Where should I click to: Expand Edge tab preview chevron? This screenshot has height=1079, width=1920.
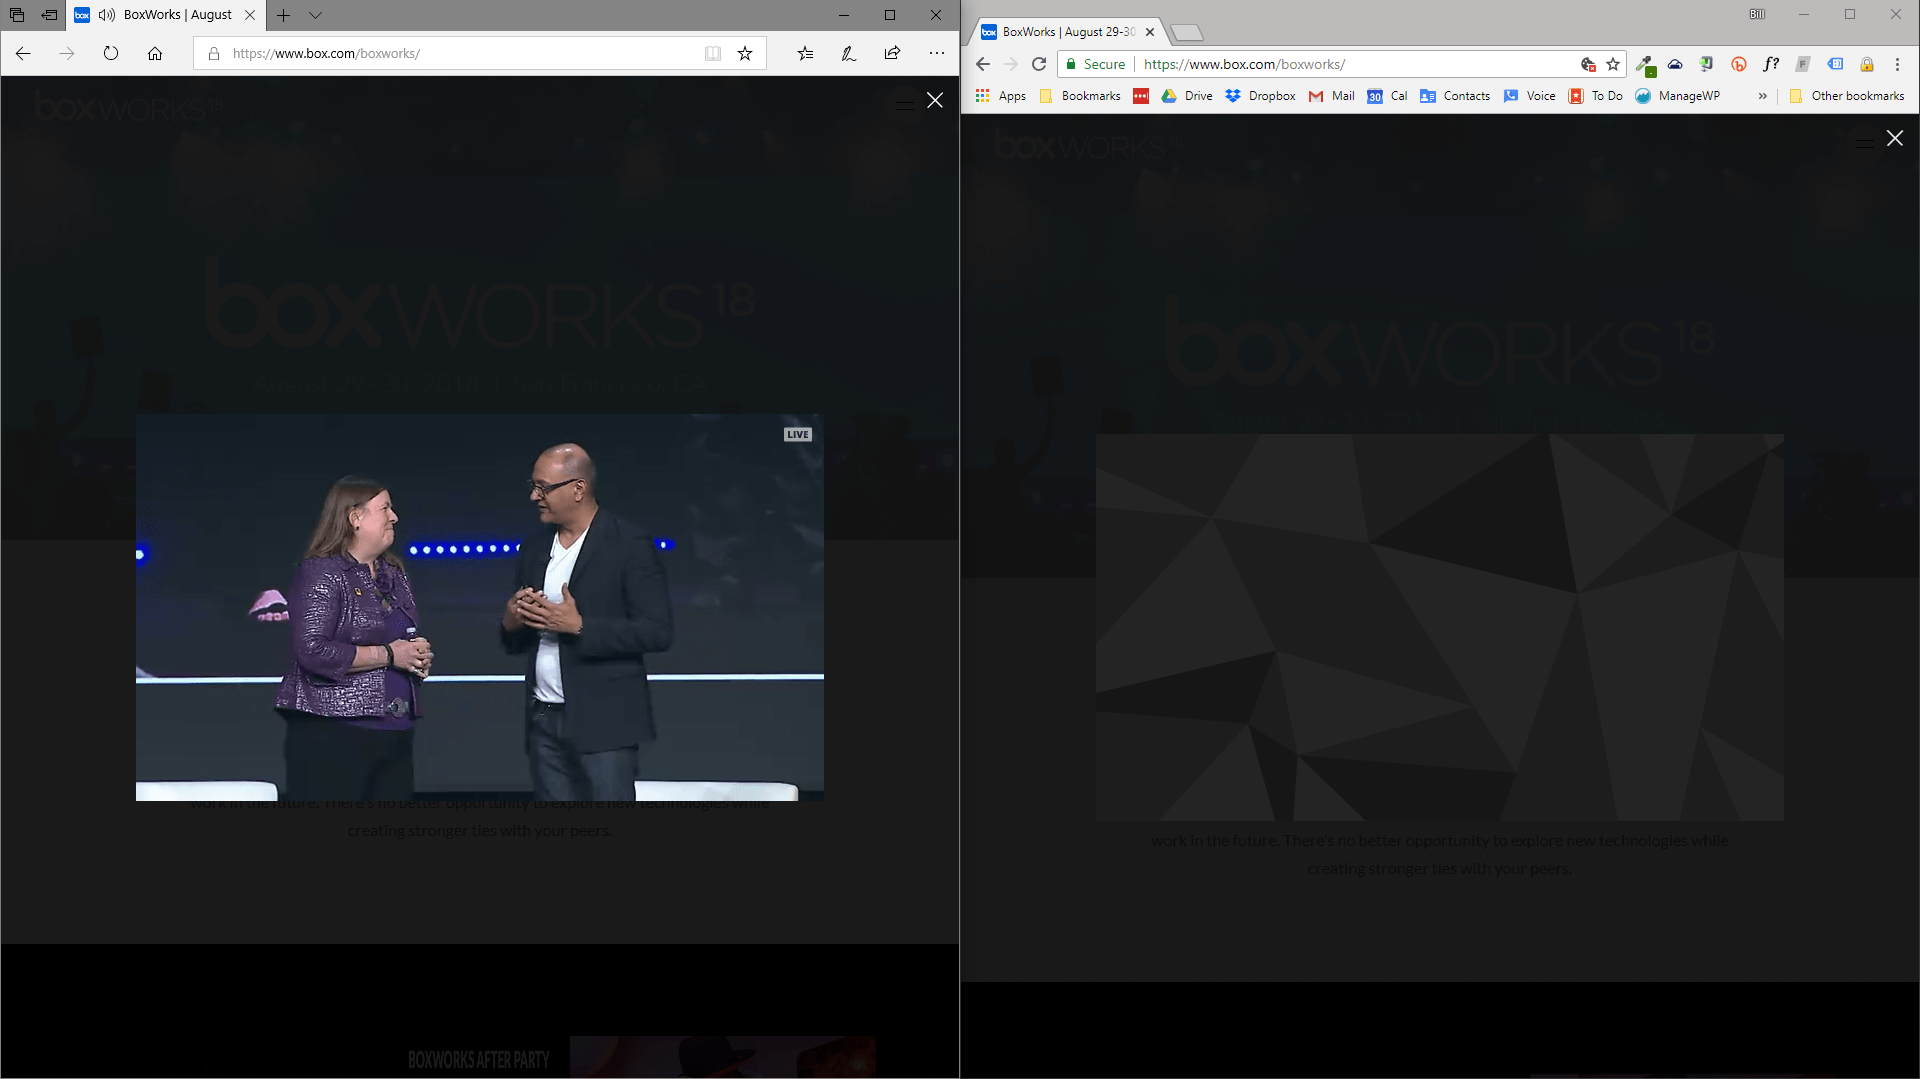315,15
